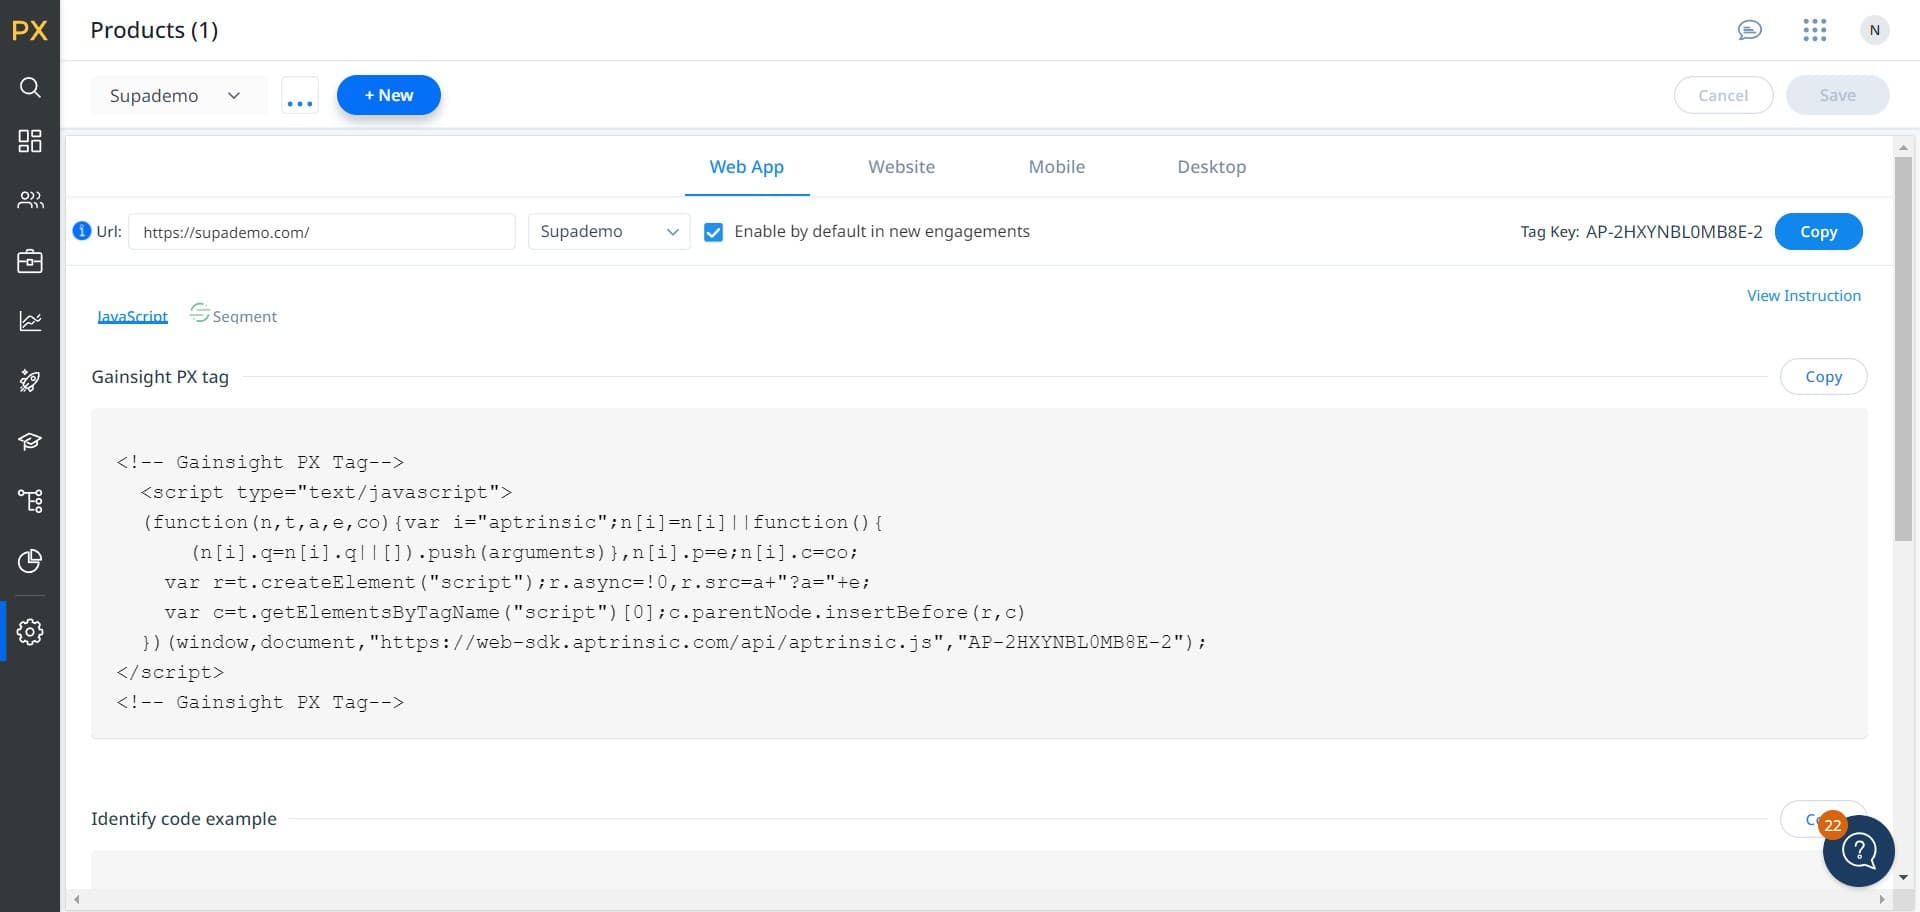
Task: Switch to the Mobile tab
Action: click(x=1056, y=167)
